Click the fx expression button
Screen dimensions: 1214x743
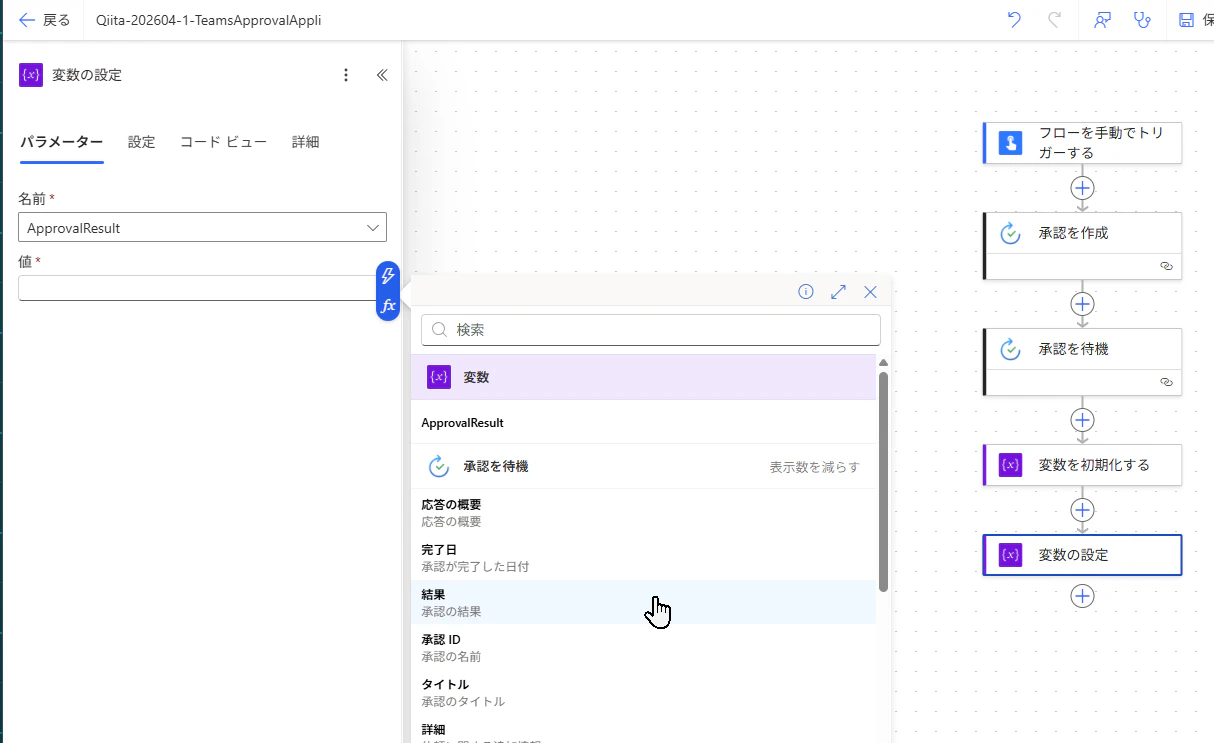point(388,305)
